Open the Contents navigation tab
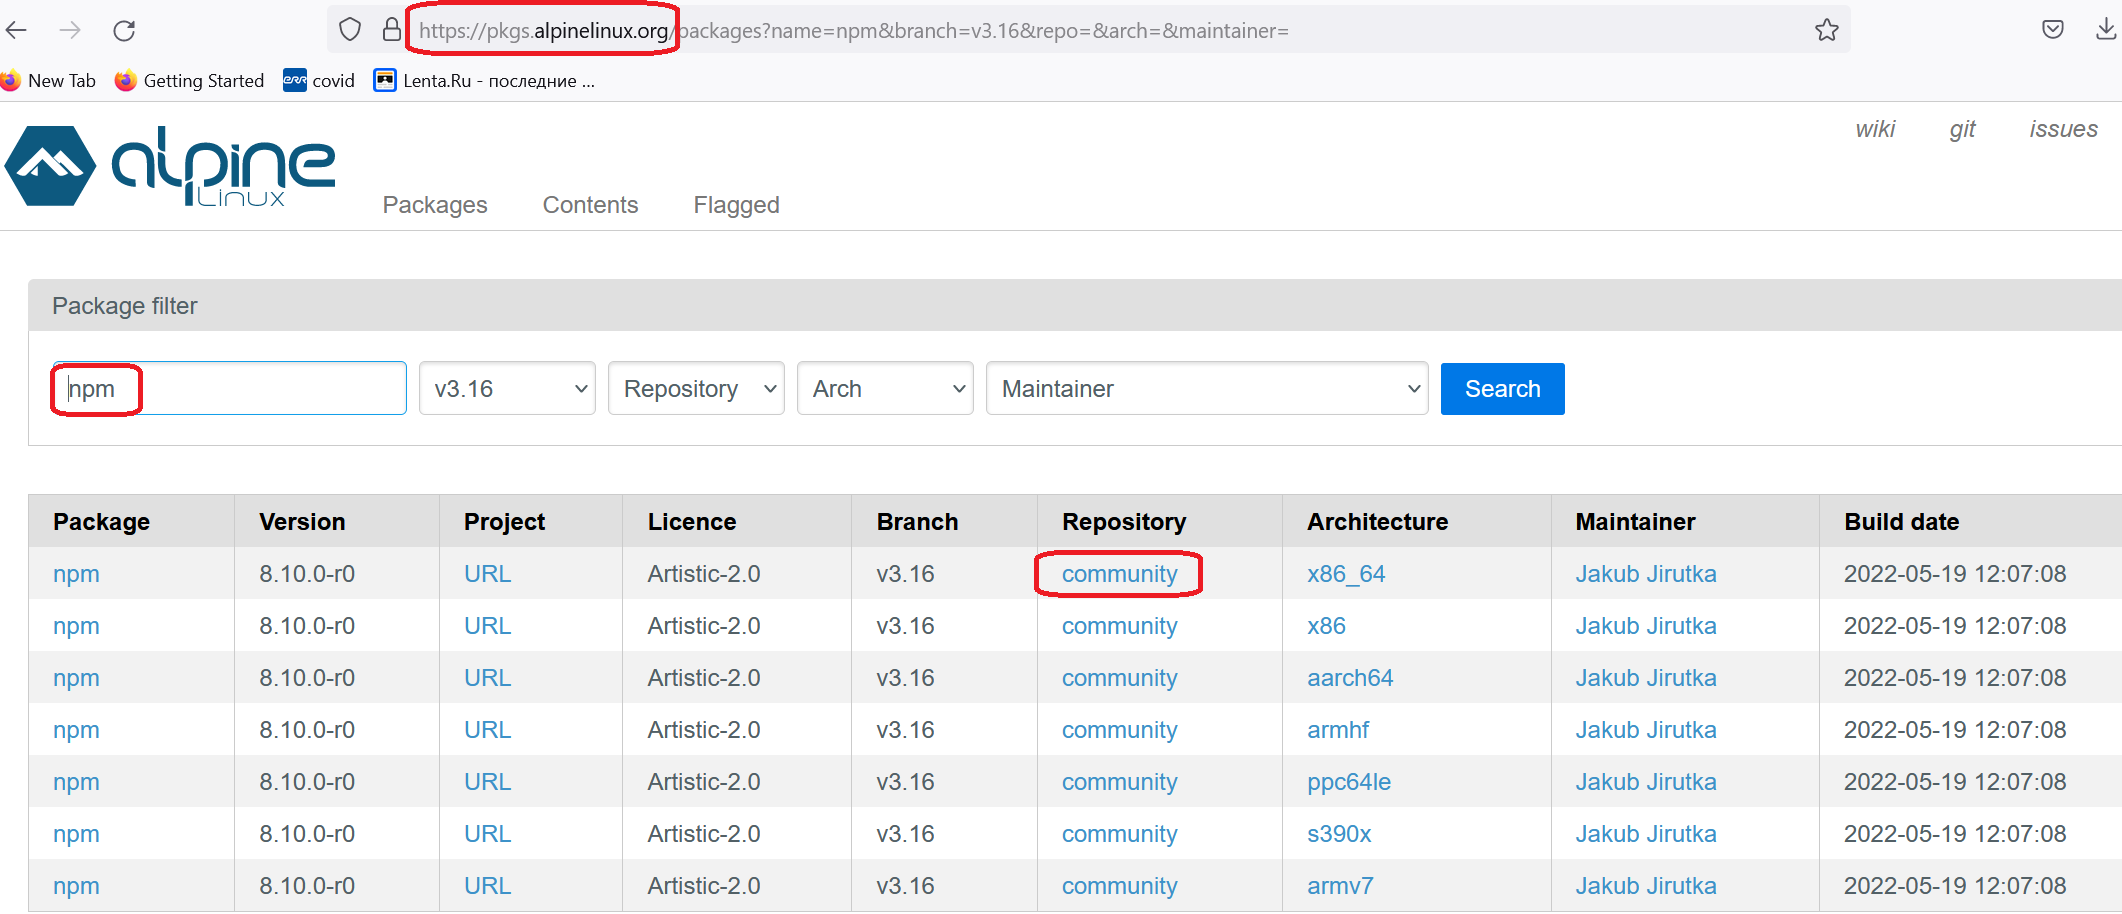This screenshot has width=2122, height=914. [590, 205]
